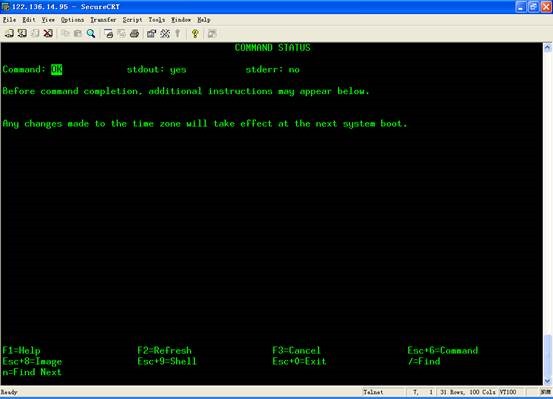Open the Options menu
Viewport: 553px width, 399px height.
click(72, 20)
